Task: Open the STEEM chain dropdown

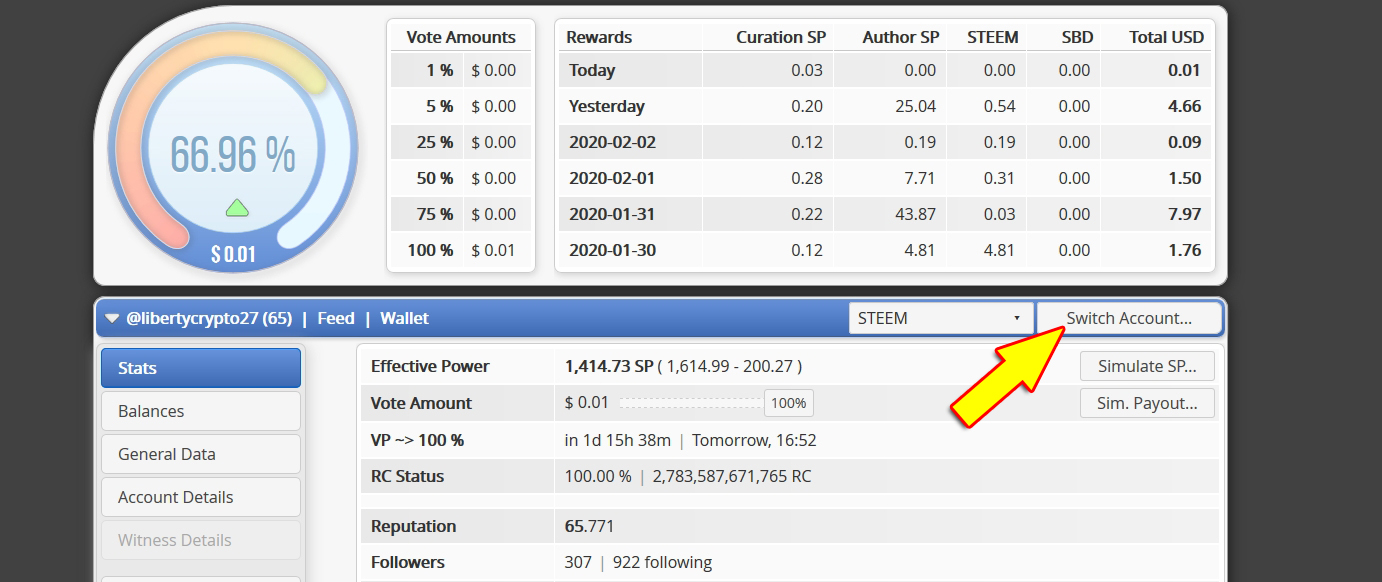Action: pyautogui.click(x=940, y=319)
